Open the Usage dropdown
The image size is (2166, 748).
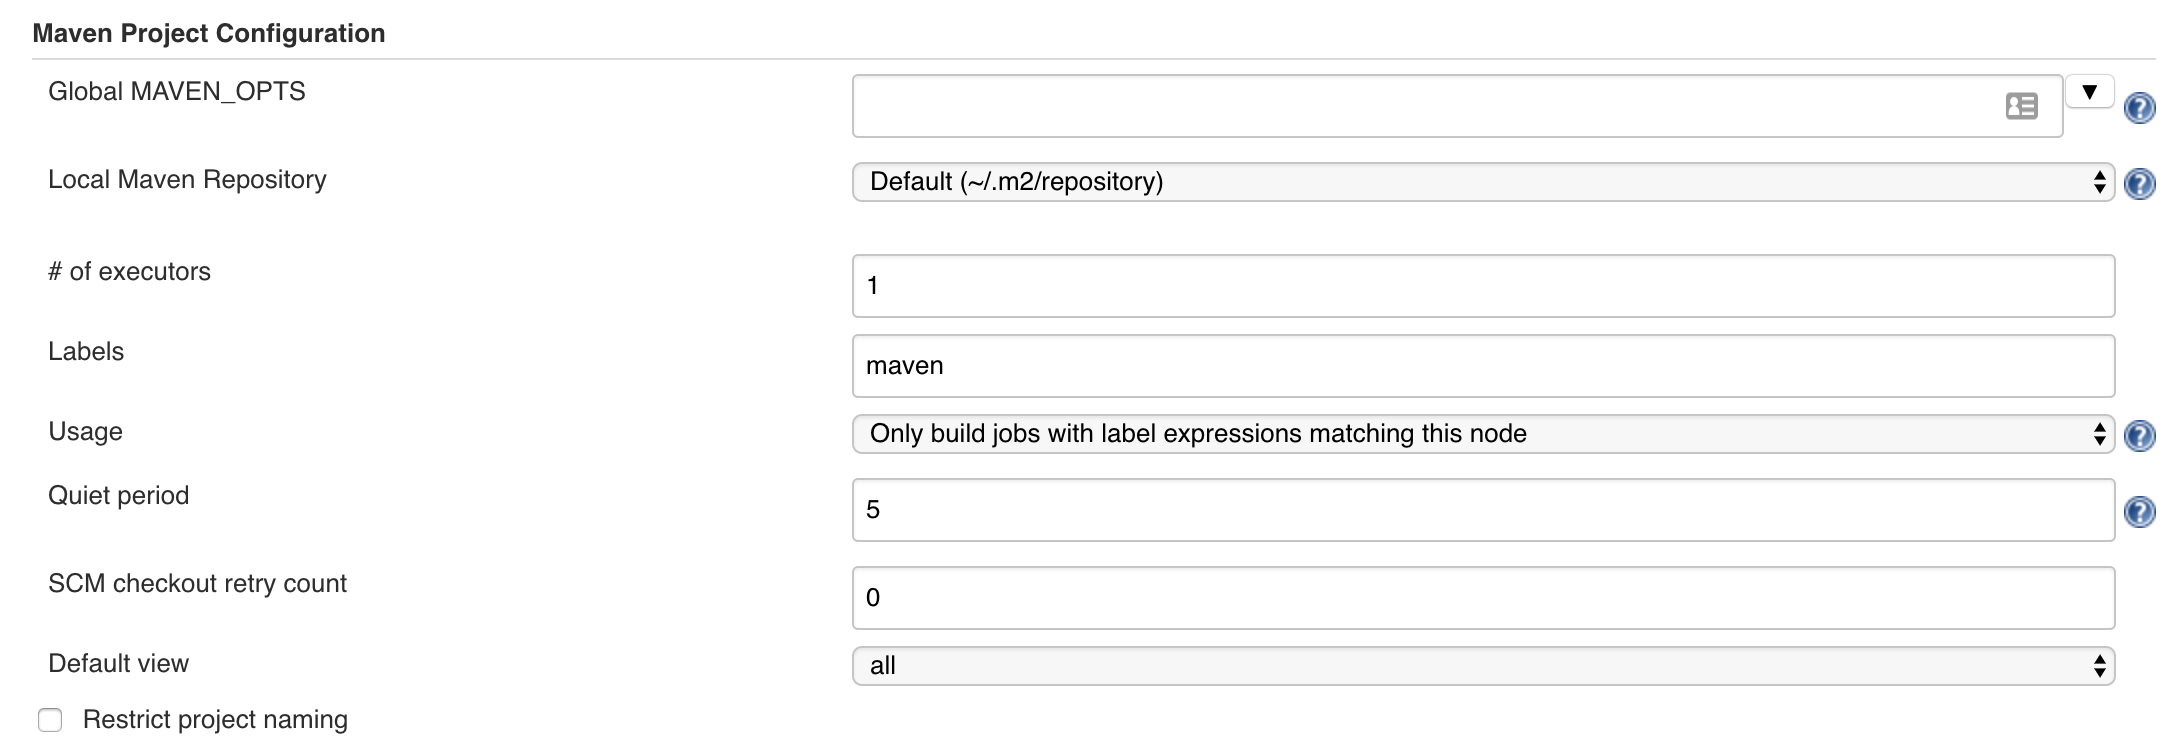click(x=1482, y=434)
